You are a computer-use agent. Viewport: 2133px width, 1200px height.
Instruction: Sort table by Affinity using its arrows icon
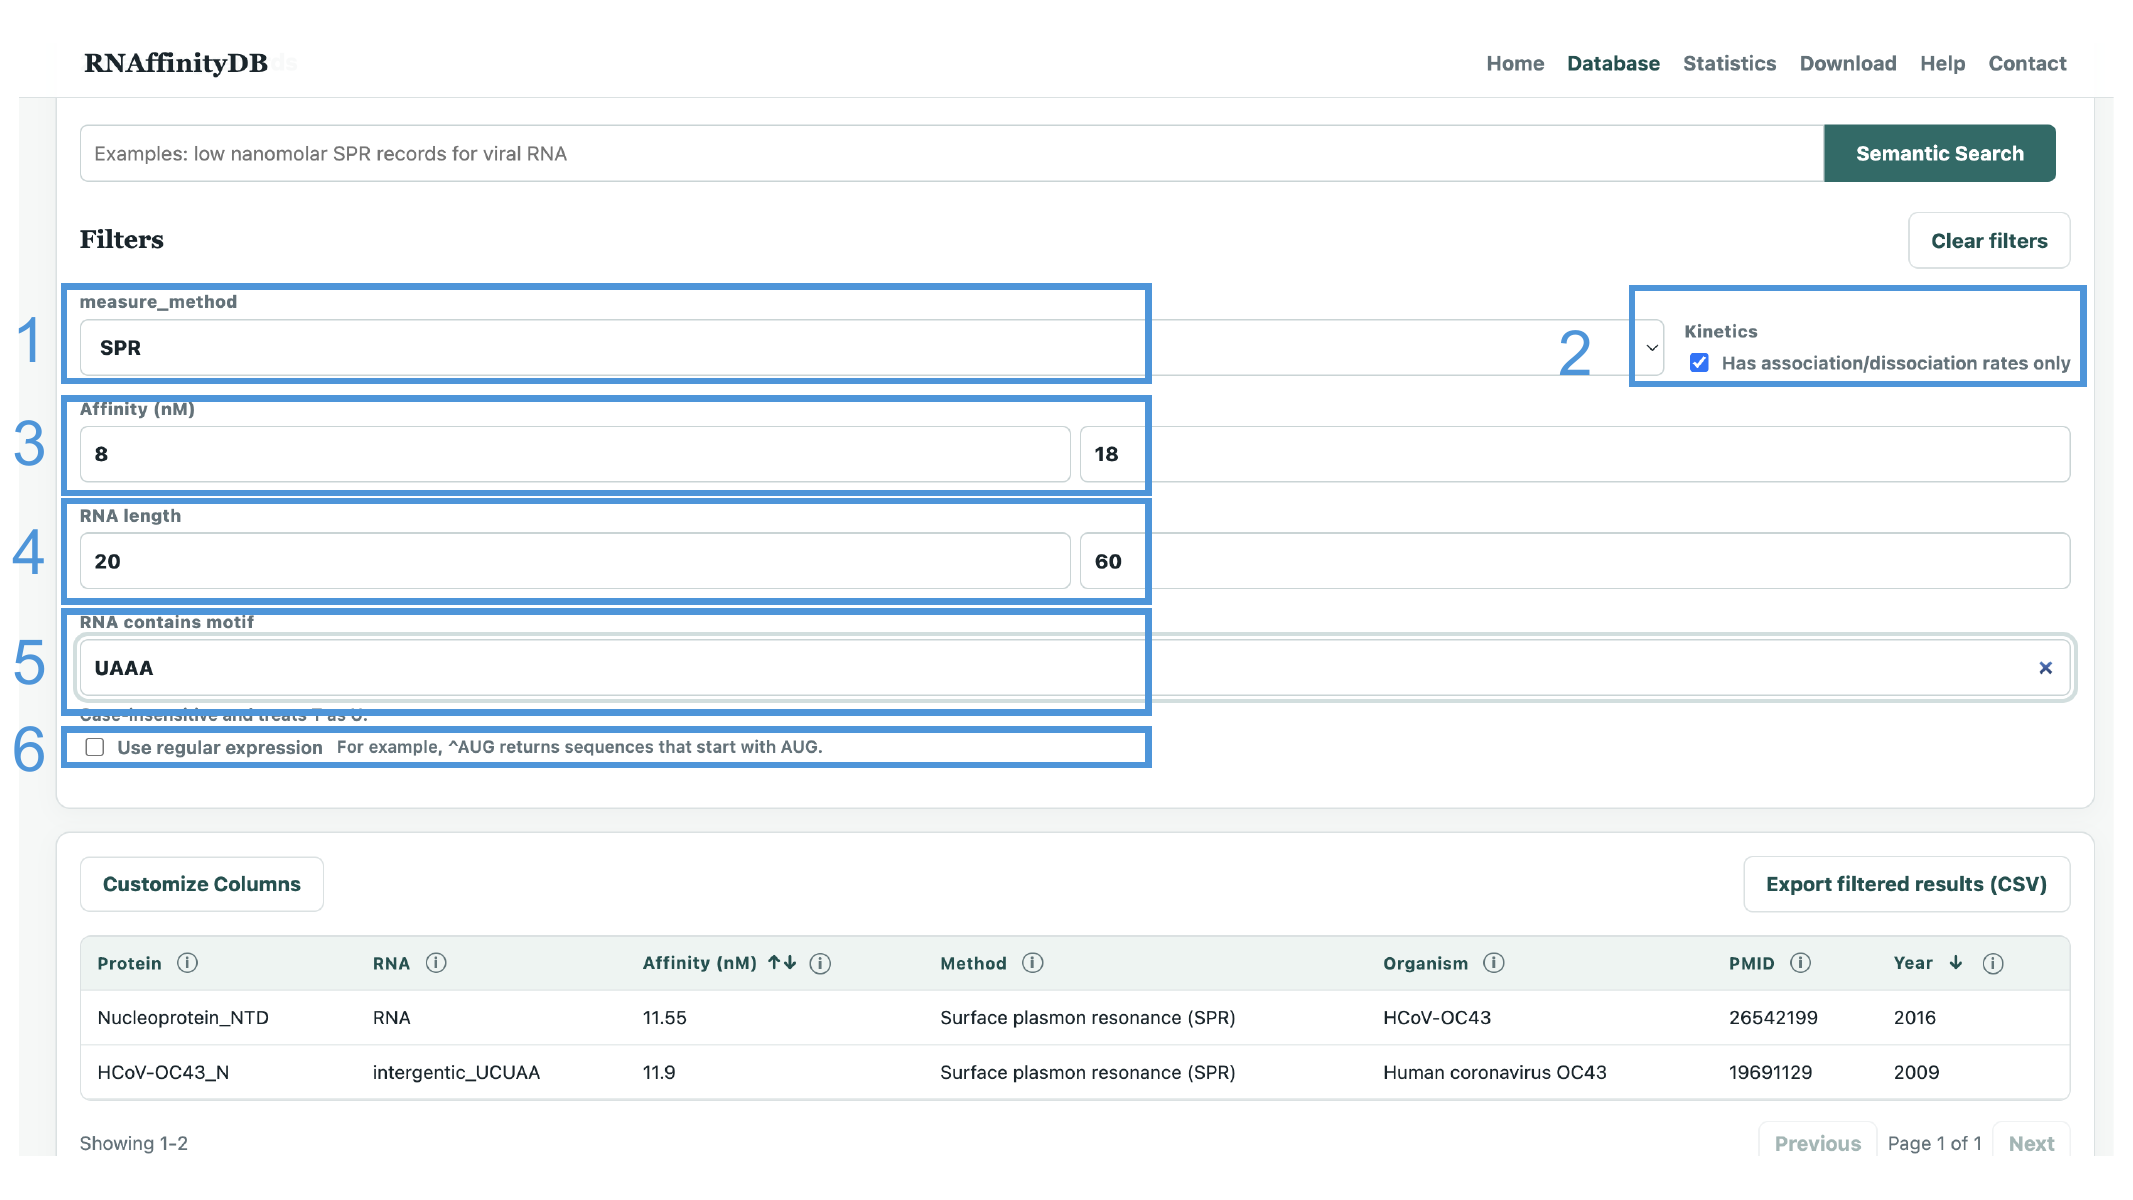(782, 963)
